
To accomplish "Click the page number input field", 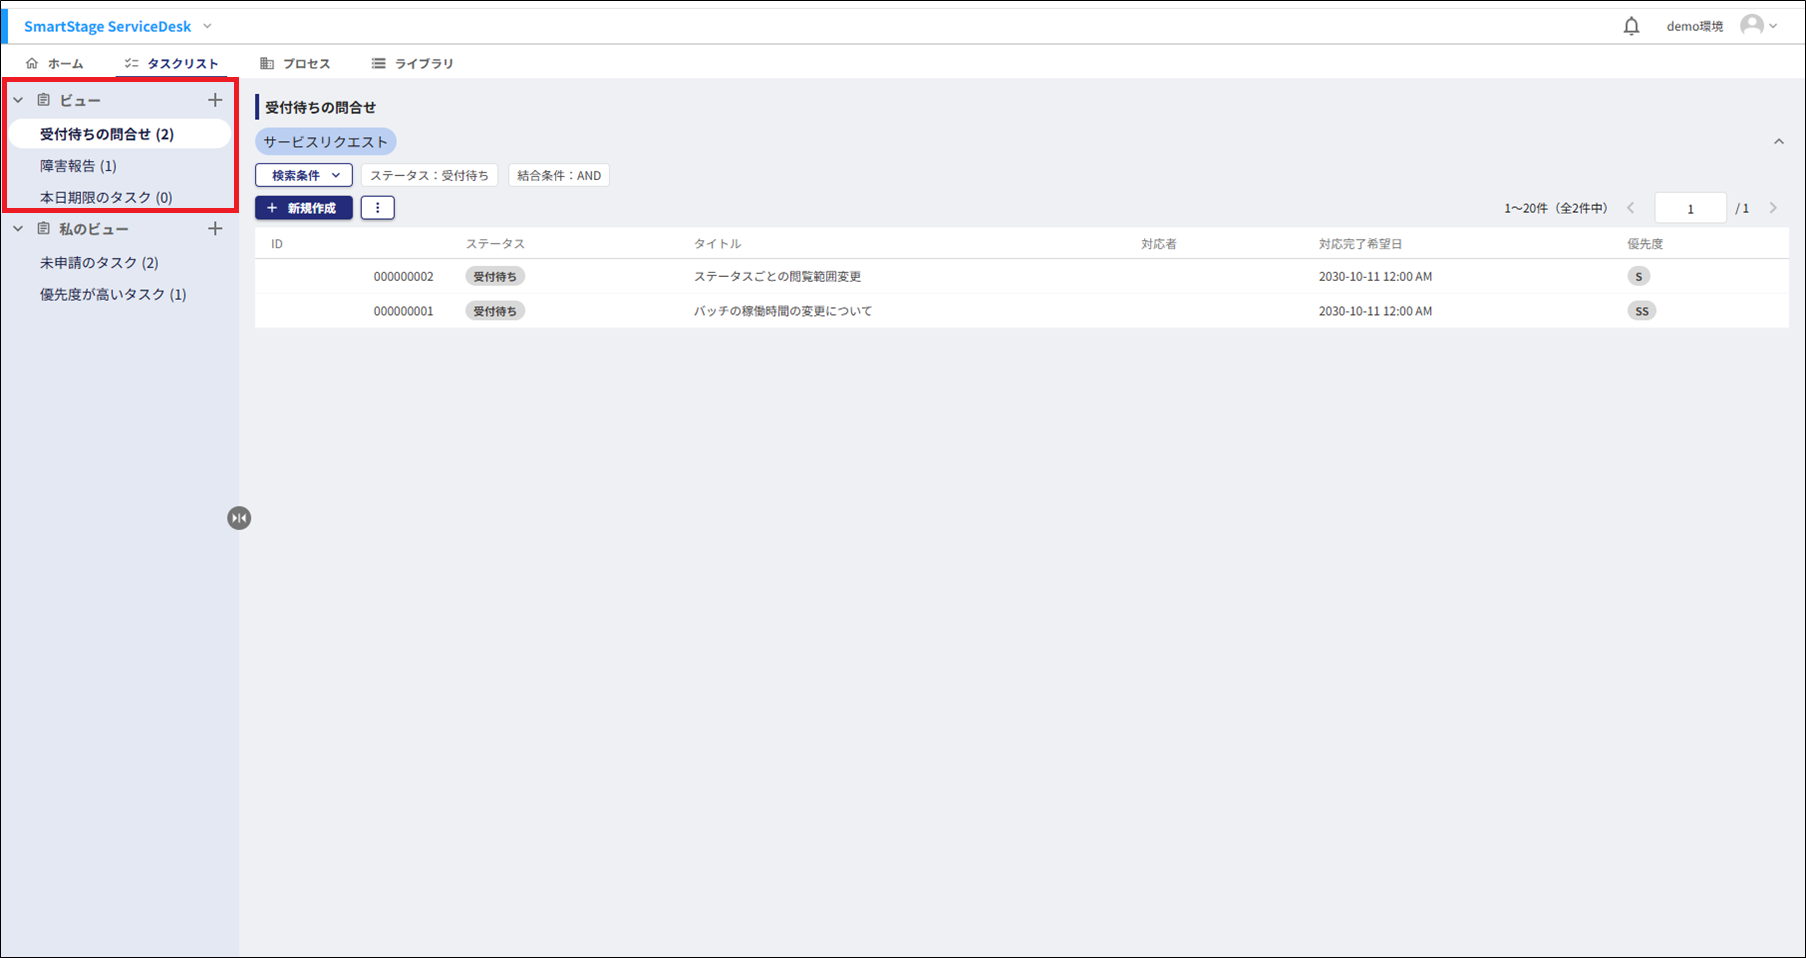I will 1690,208.
